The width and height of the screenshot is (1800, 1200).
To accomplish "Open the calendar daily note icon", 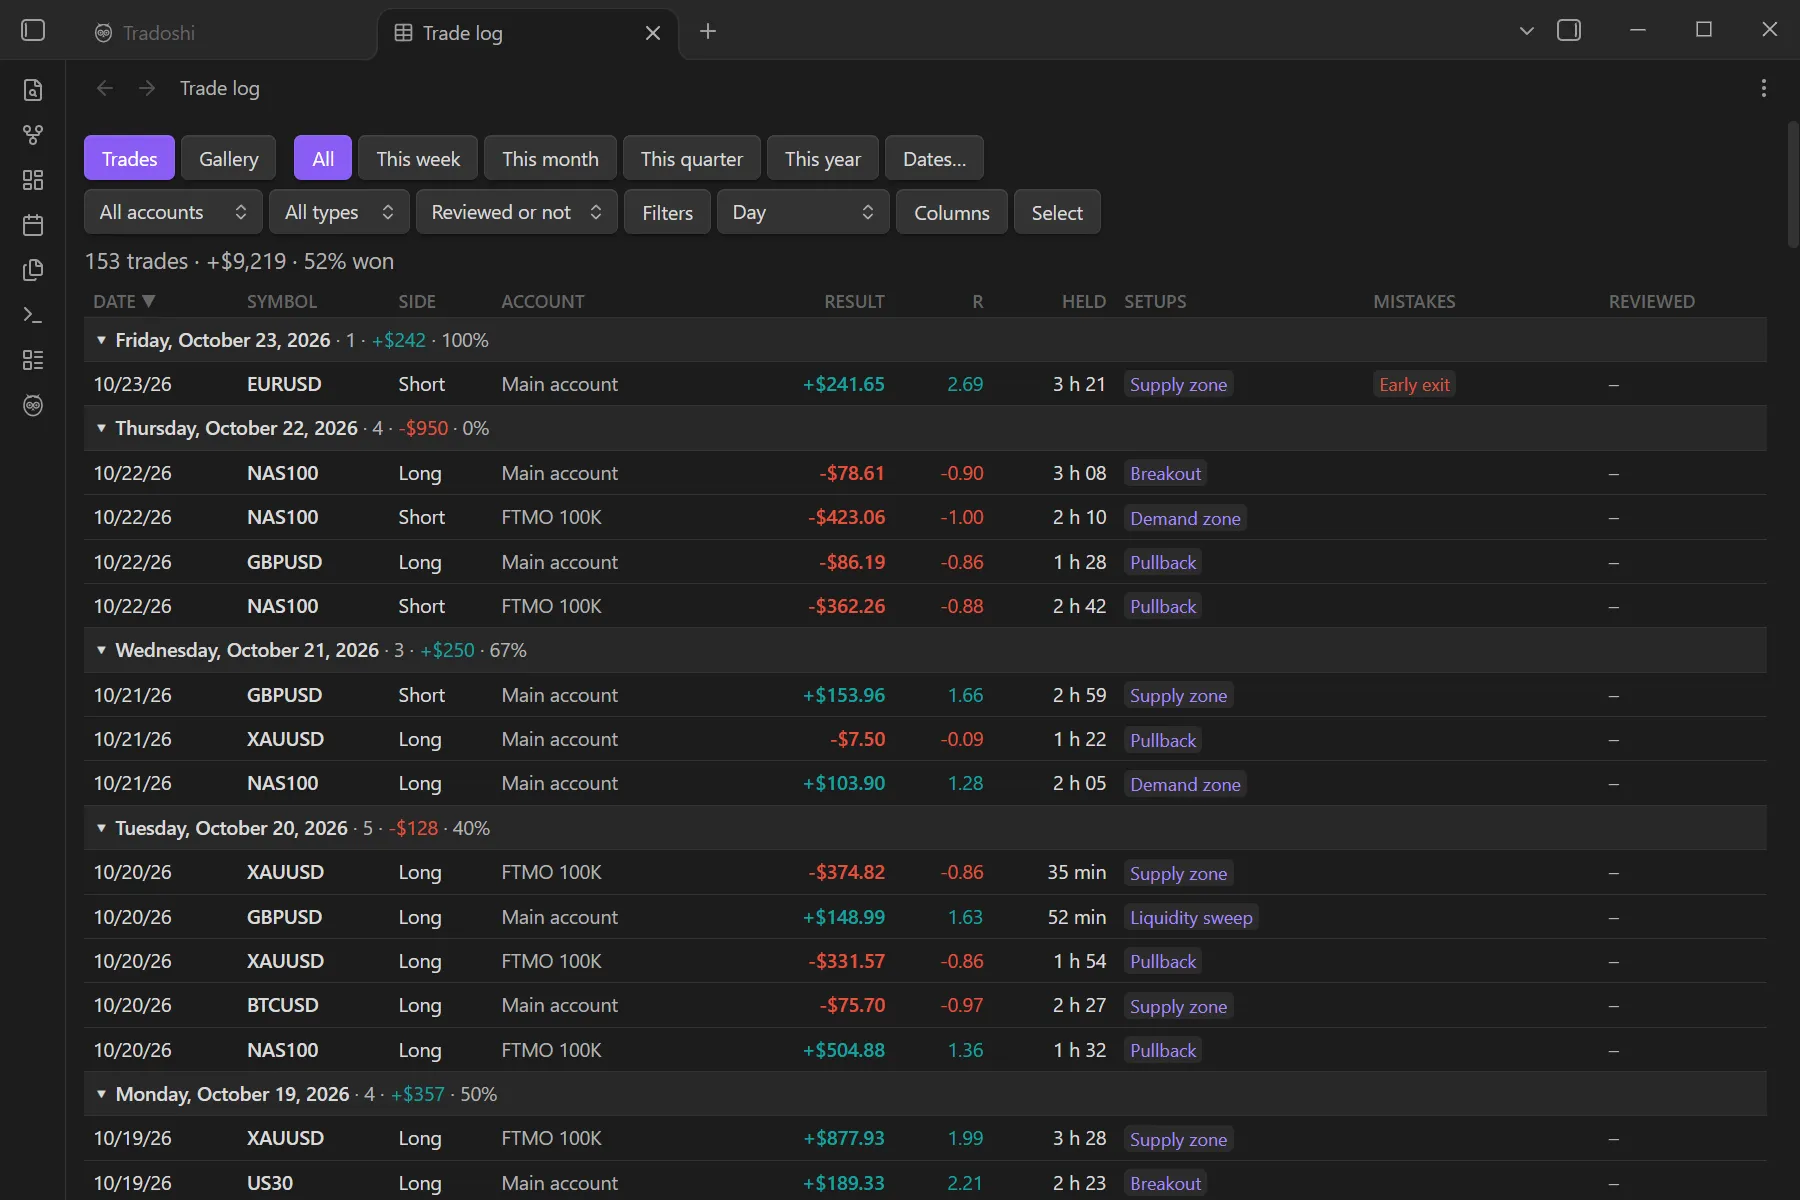I will point(33,225).
